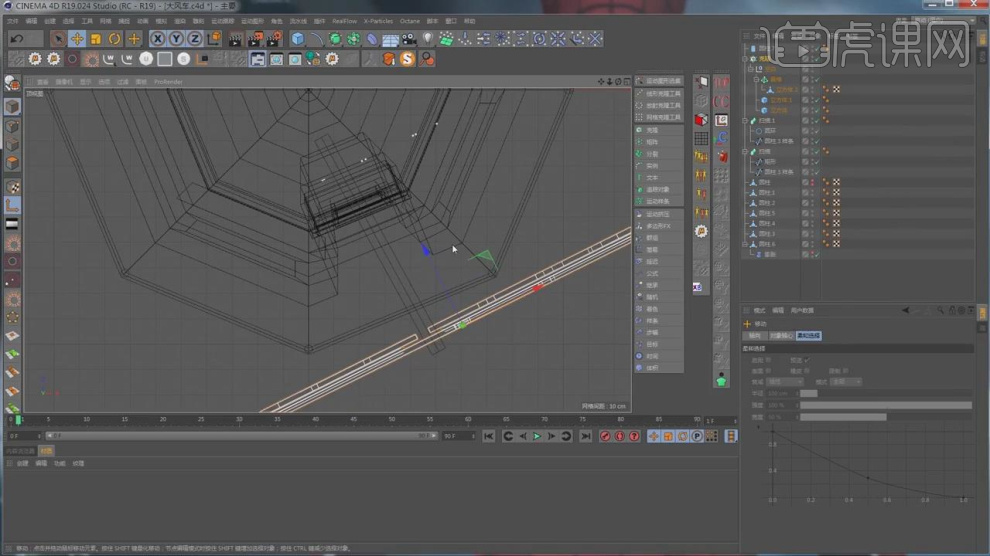This screenshot has height=556, width=990.
Task: Click the ProRender viewport menu
Action: click(168, 82)
